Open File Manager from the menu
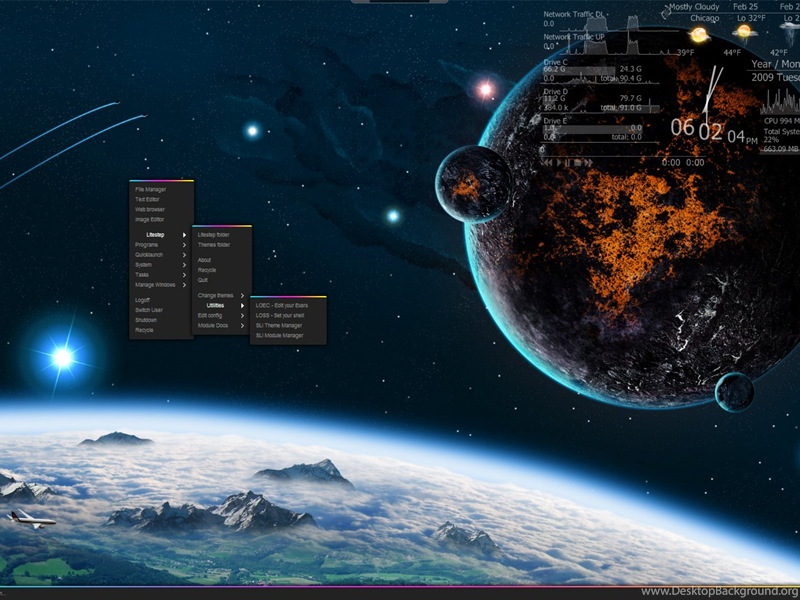The width and height of the screenshot is (800, 600). click(151, 189)
